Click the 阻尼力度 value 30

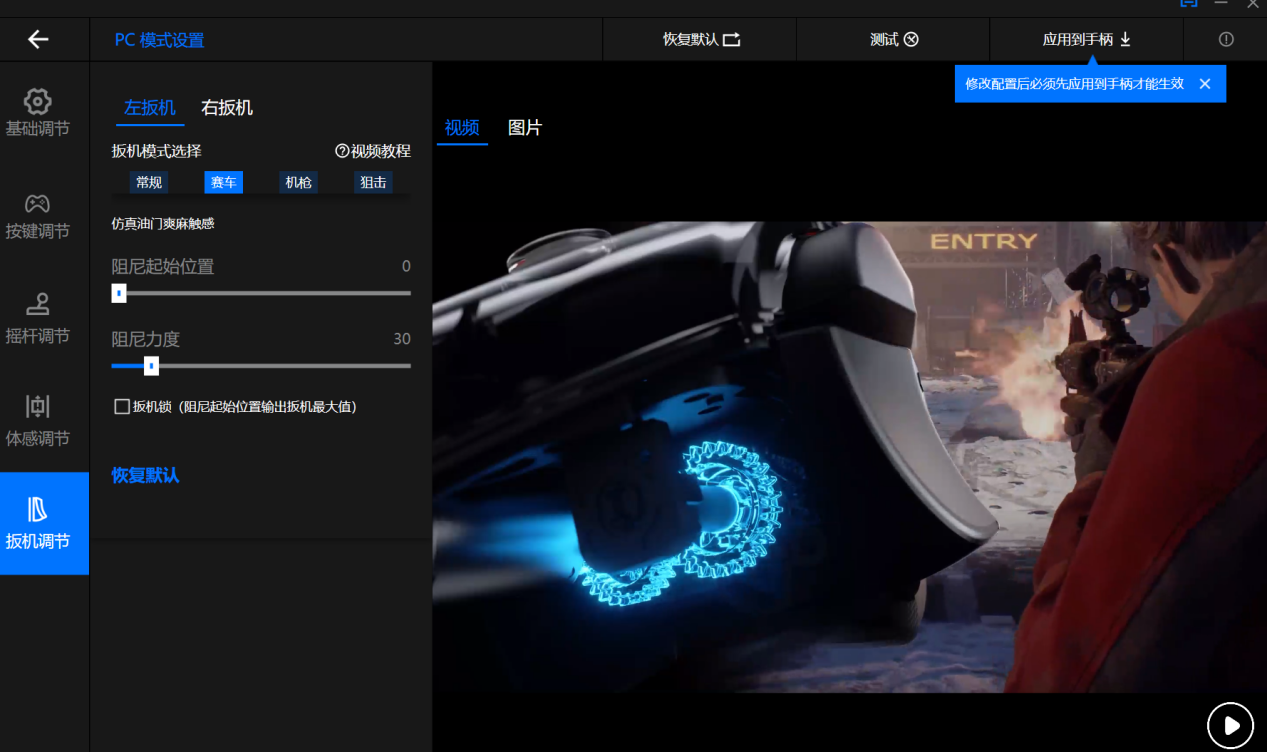(402, 339)
